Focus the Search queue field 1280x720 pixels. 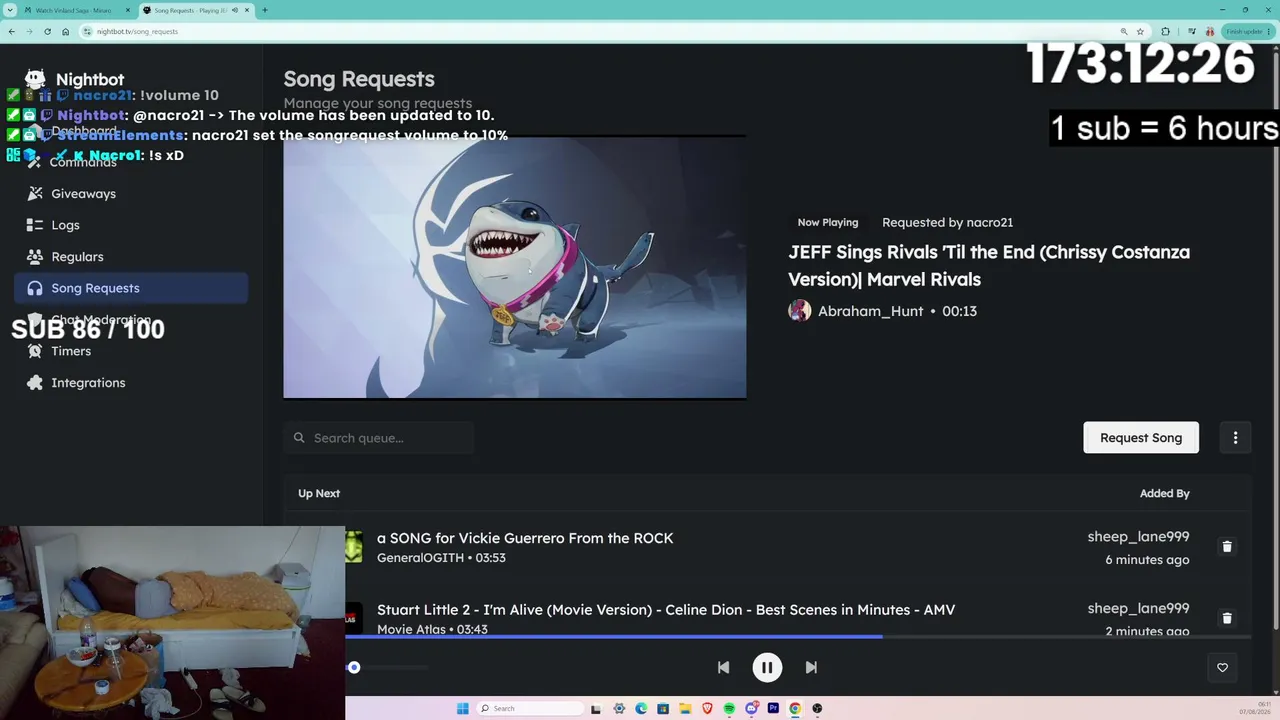click(x=379, y=438)
